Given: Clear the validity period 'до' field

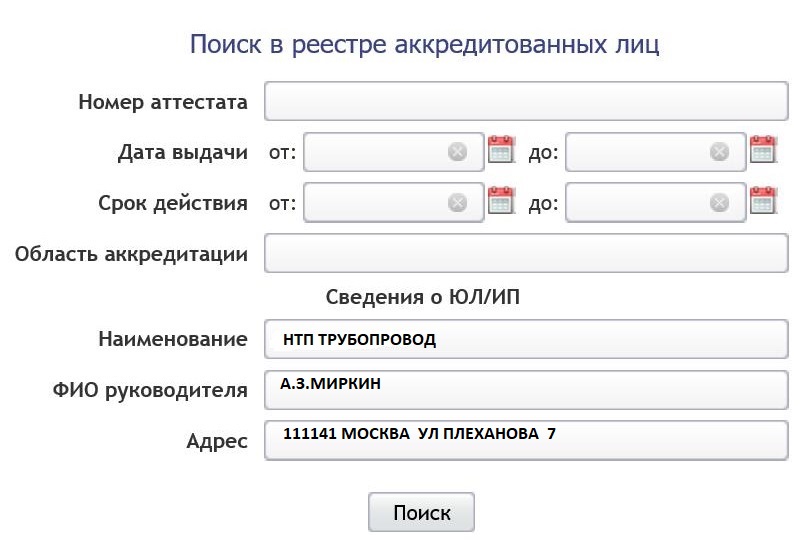Looking at the screenshot, I should pos(719,203).
